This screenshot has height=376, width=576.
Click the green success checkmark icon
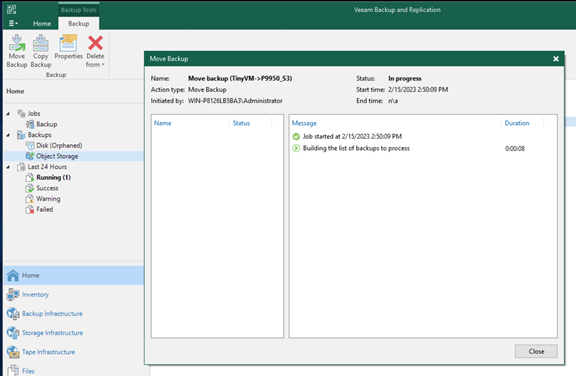pos(296,137)
